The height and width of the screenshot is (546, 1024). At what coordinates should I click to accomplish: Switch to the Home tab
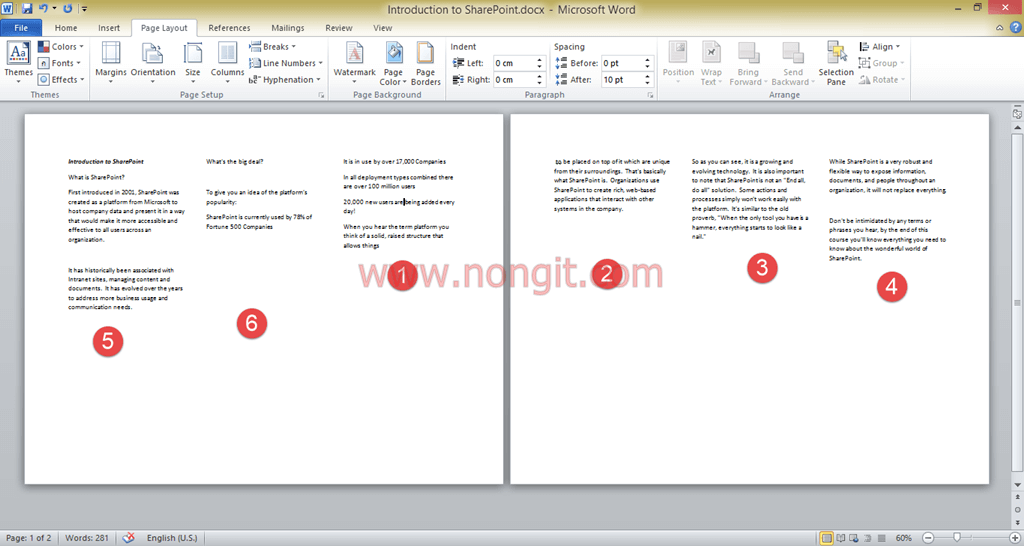(66, 27)
